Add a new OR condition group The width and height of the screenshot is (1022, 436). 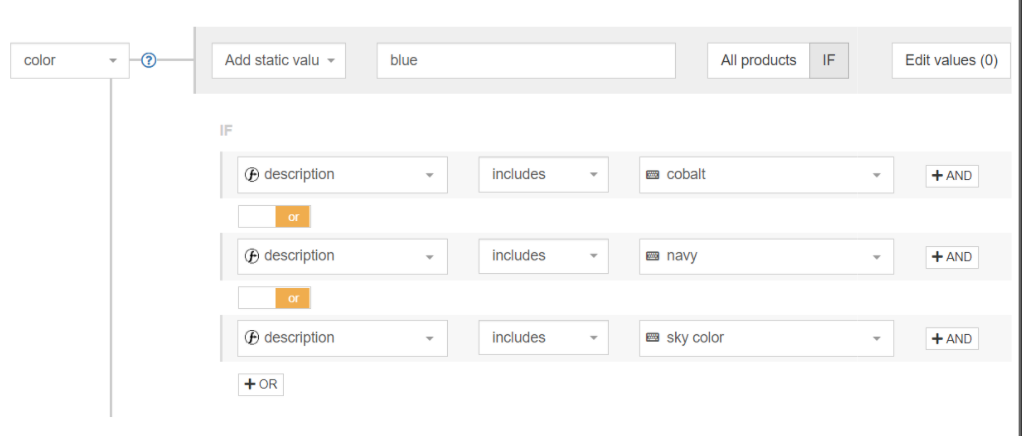(260, 384)
